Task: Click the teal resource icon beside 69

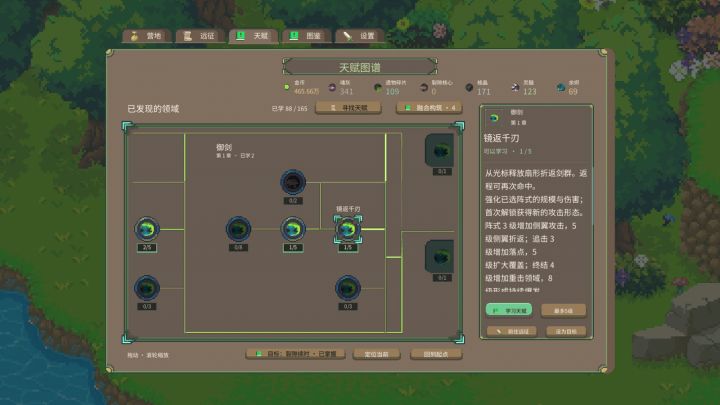Action: click(561, 87)
